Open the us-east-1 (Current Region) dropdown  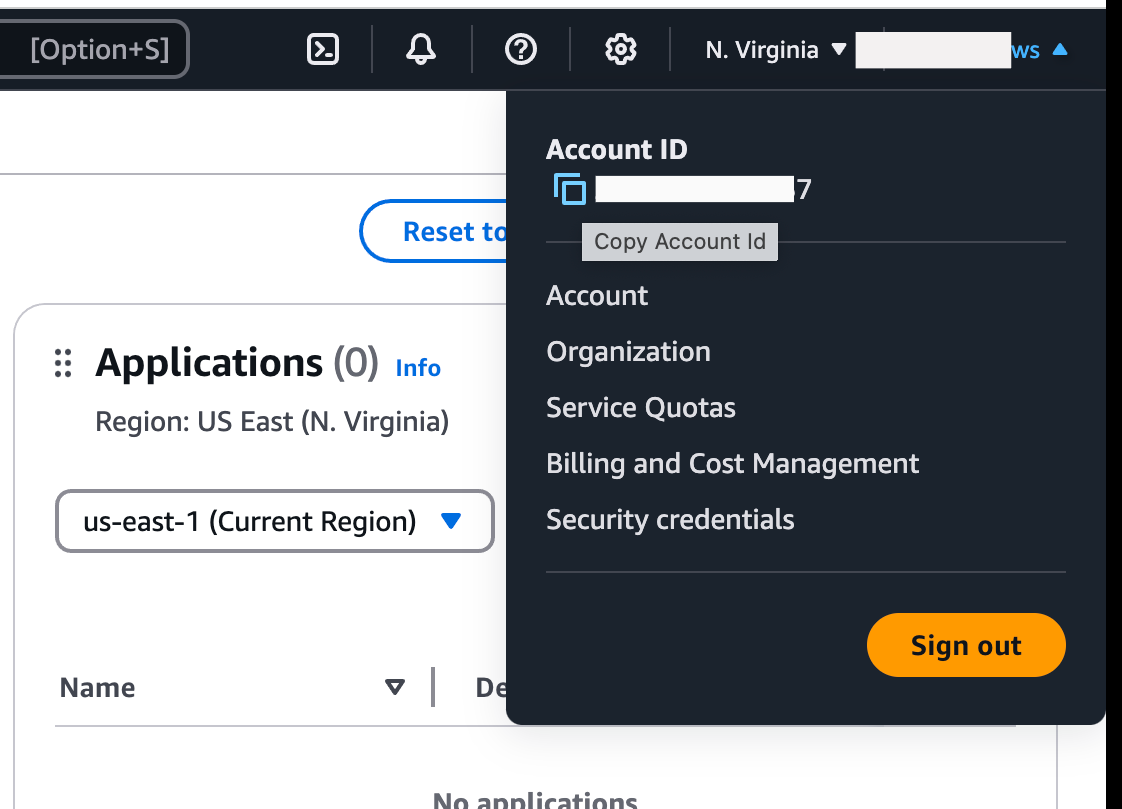(275, 521)
